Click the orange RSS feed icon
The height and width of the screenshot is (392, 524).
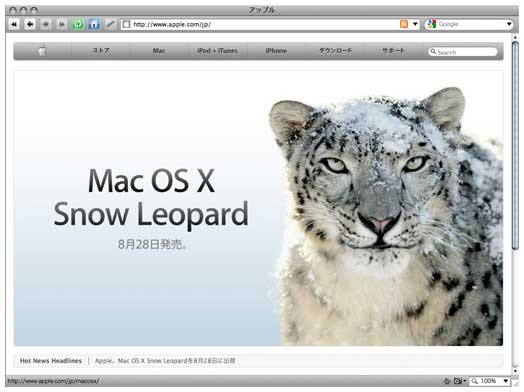404,24
